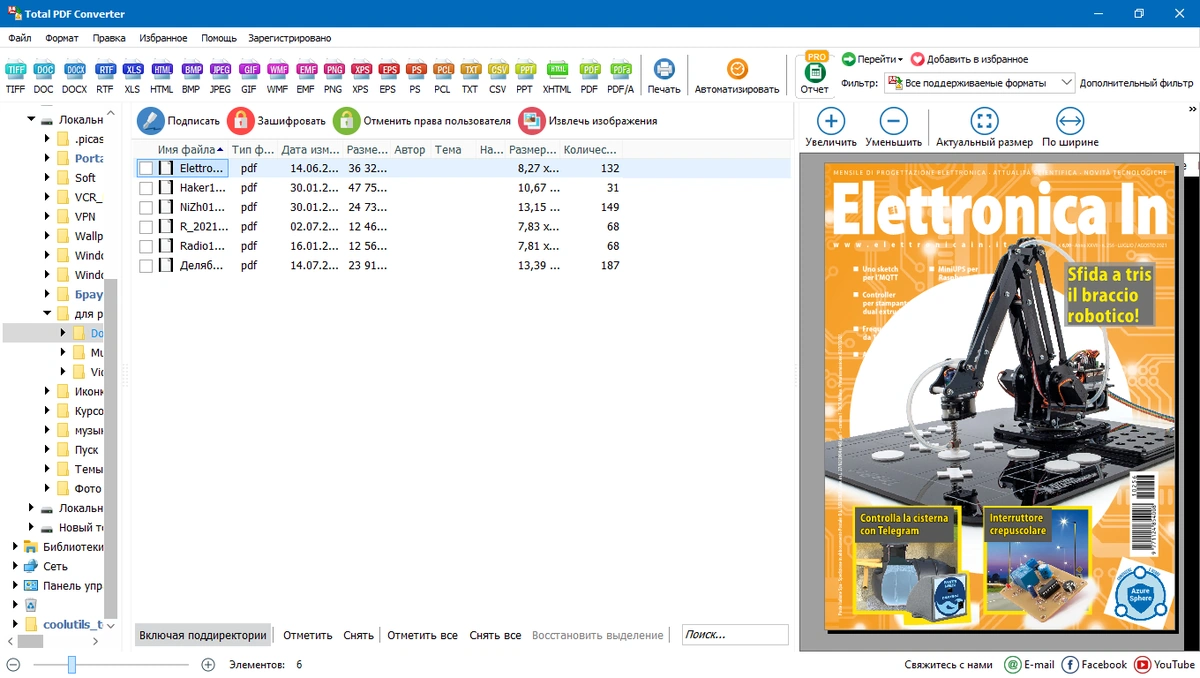Check the Elettro... file checkbox
Image resolution: width=1200 pixels, height=678 pixels.
[146, 169]
